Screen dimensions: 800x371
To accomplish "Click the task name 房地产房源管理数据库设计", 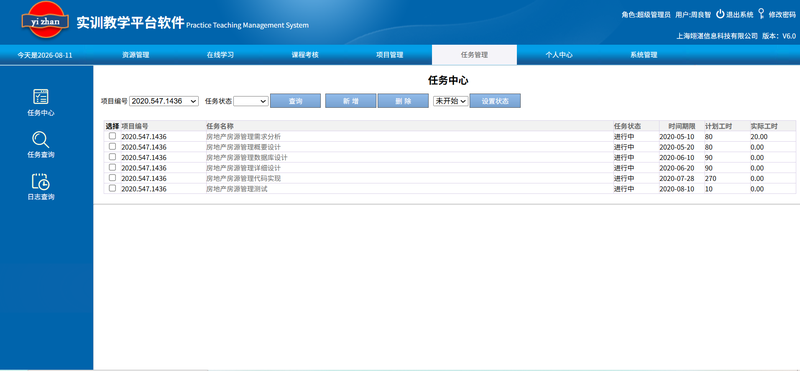I will 247,157.
